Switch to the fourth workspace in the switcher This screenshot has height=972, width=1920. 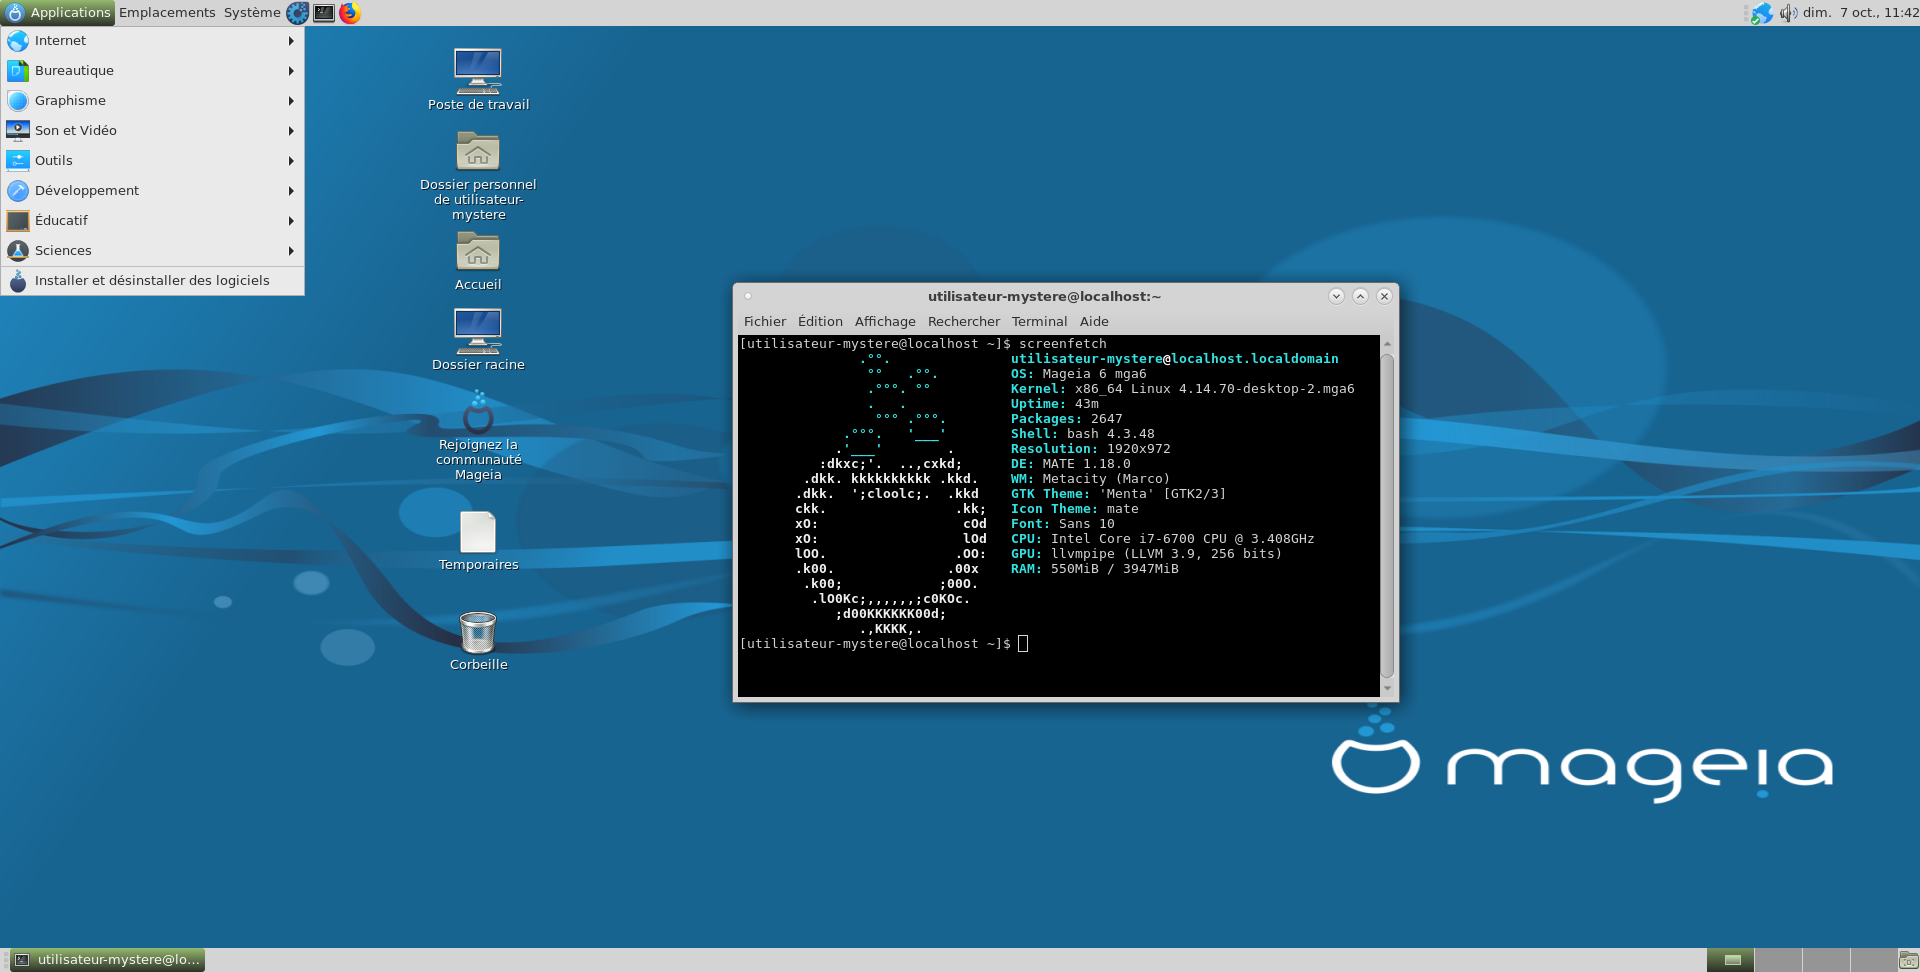pyautogui.click(x=1873, y=960)
